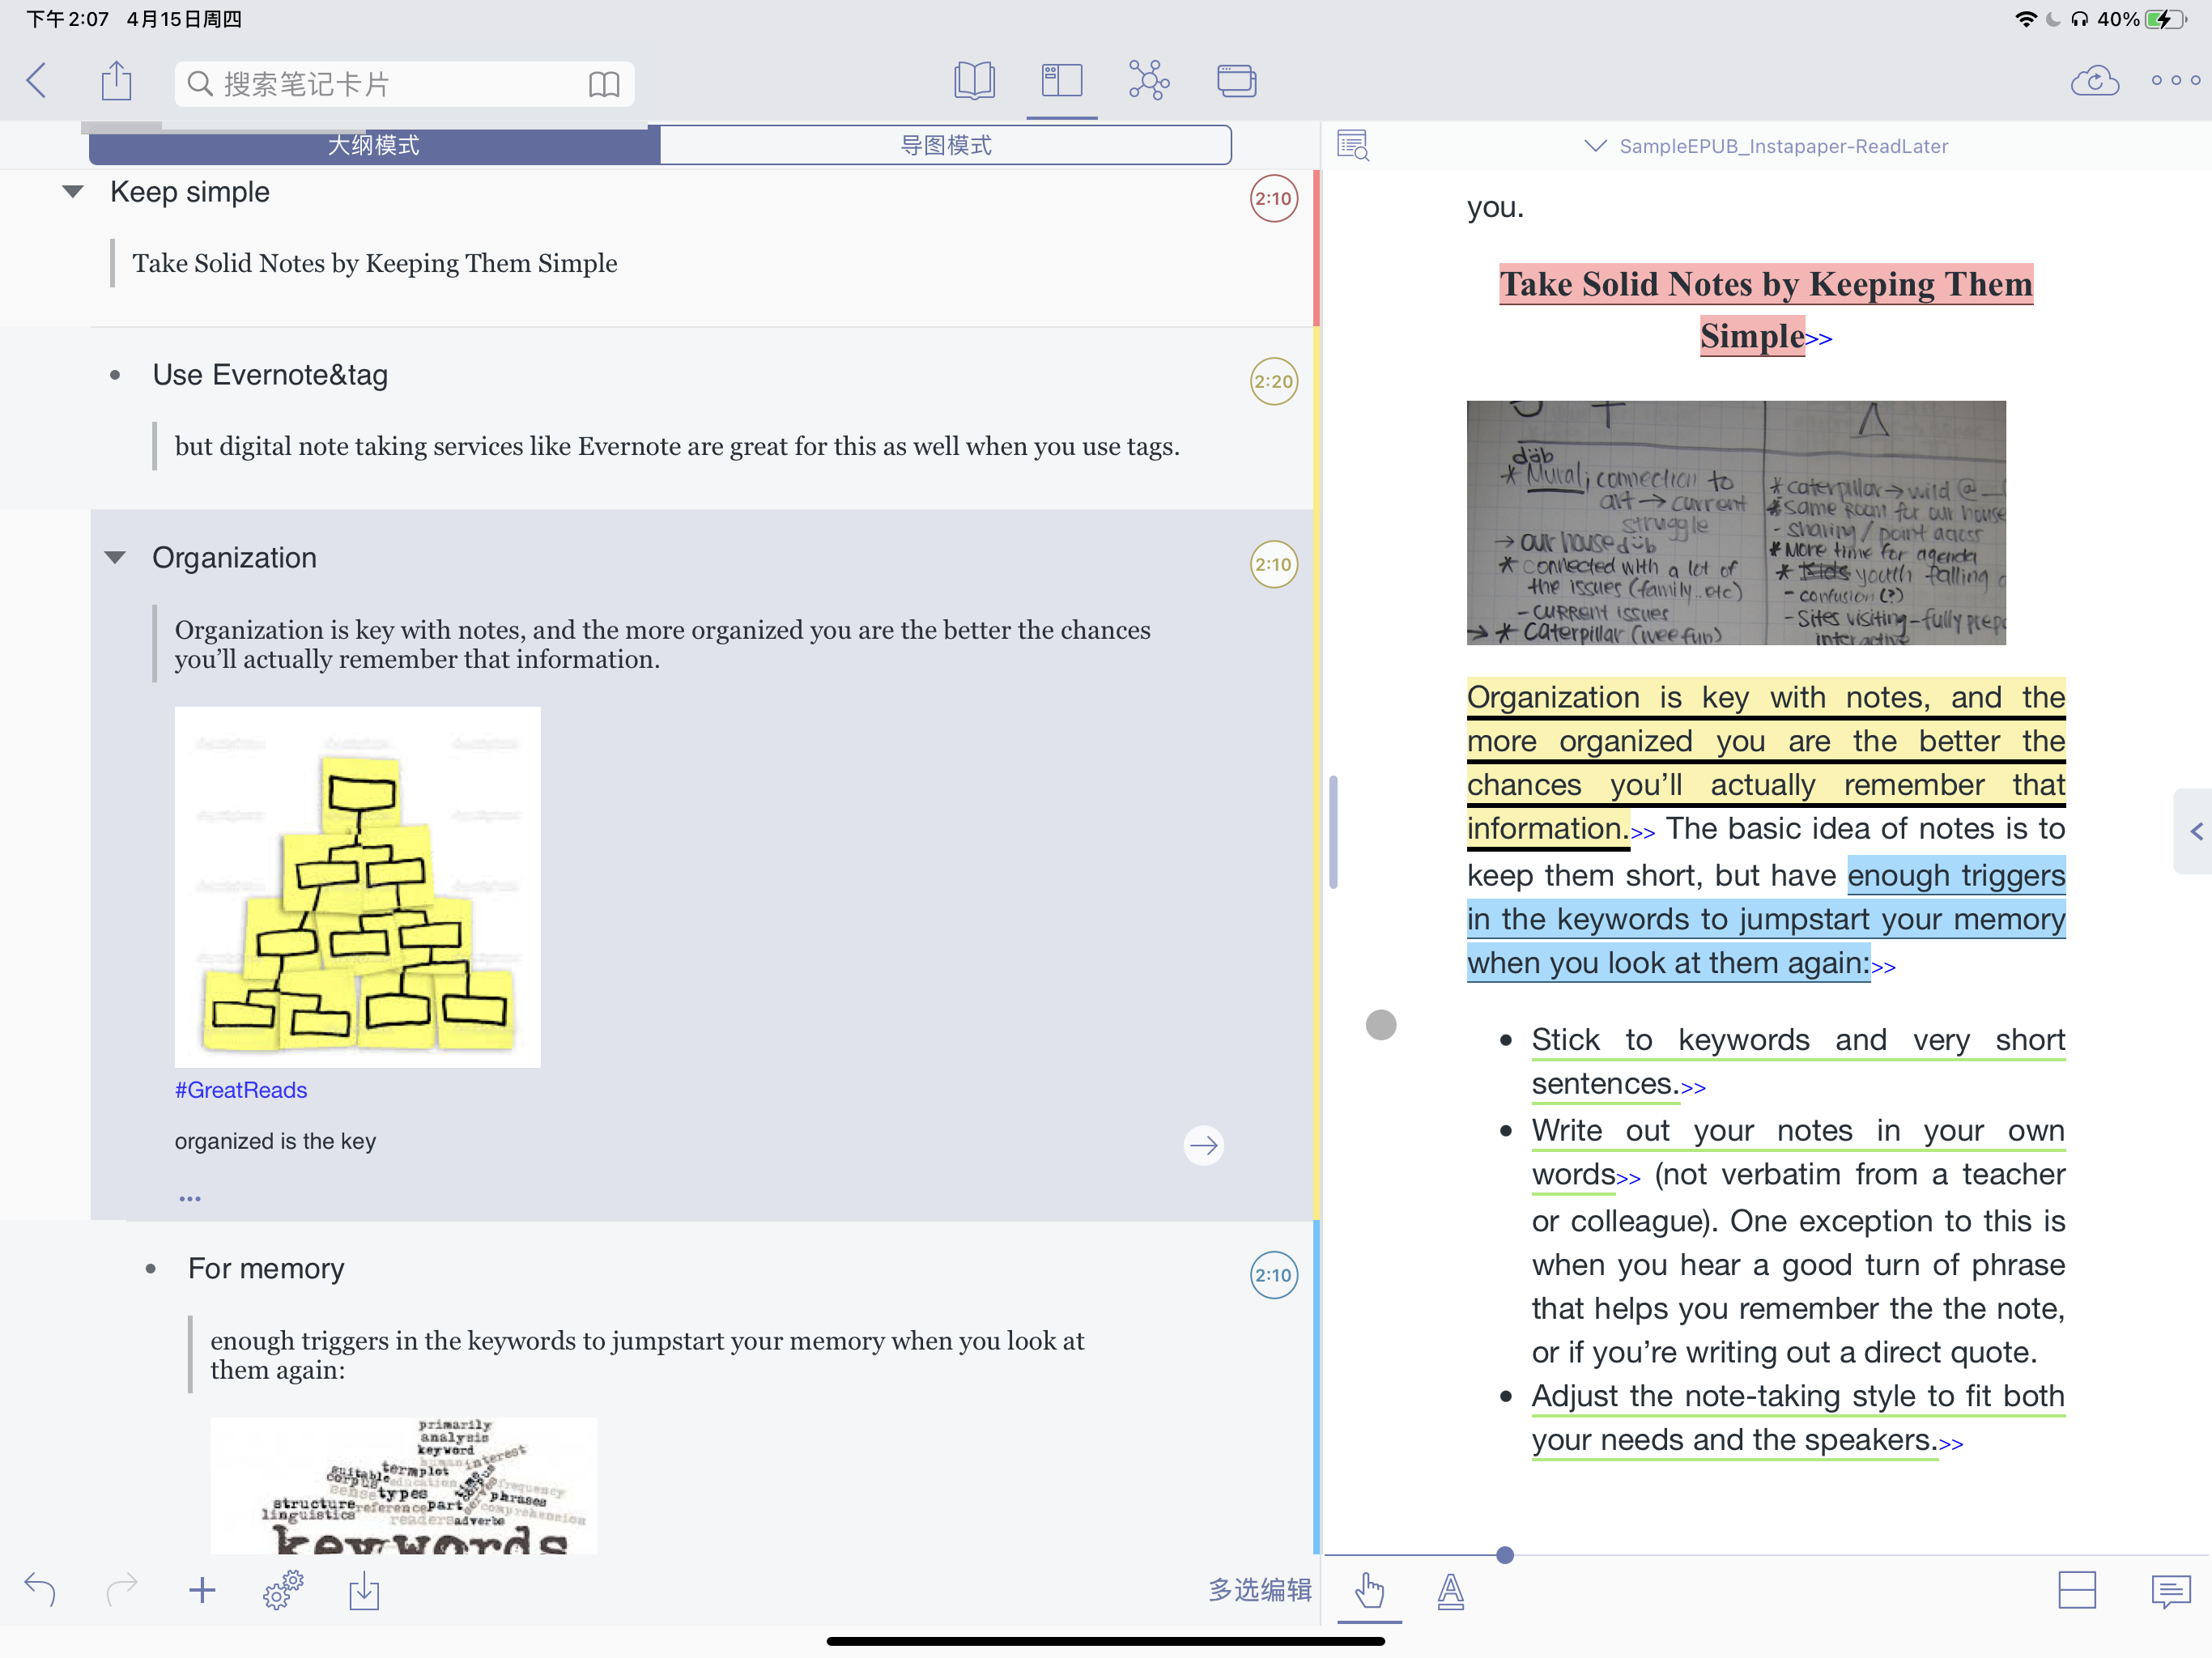Redo the last action

121,1589
